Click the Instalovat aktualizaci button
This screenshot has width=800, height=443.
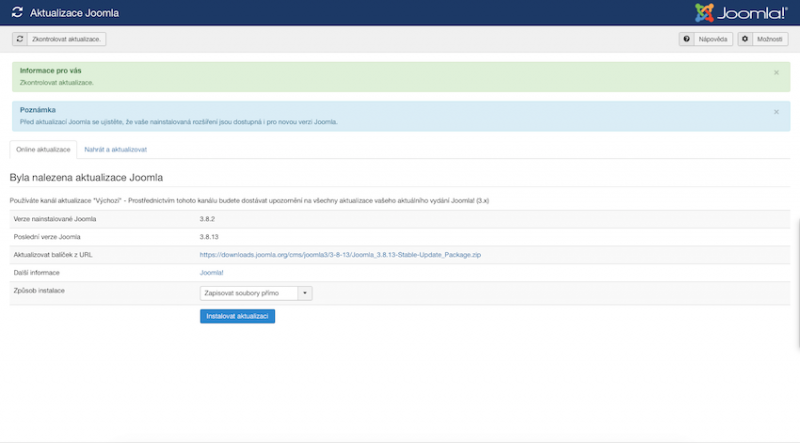coord(237,316)
